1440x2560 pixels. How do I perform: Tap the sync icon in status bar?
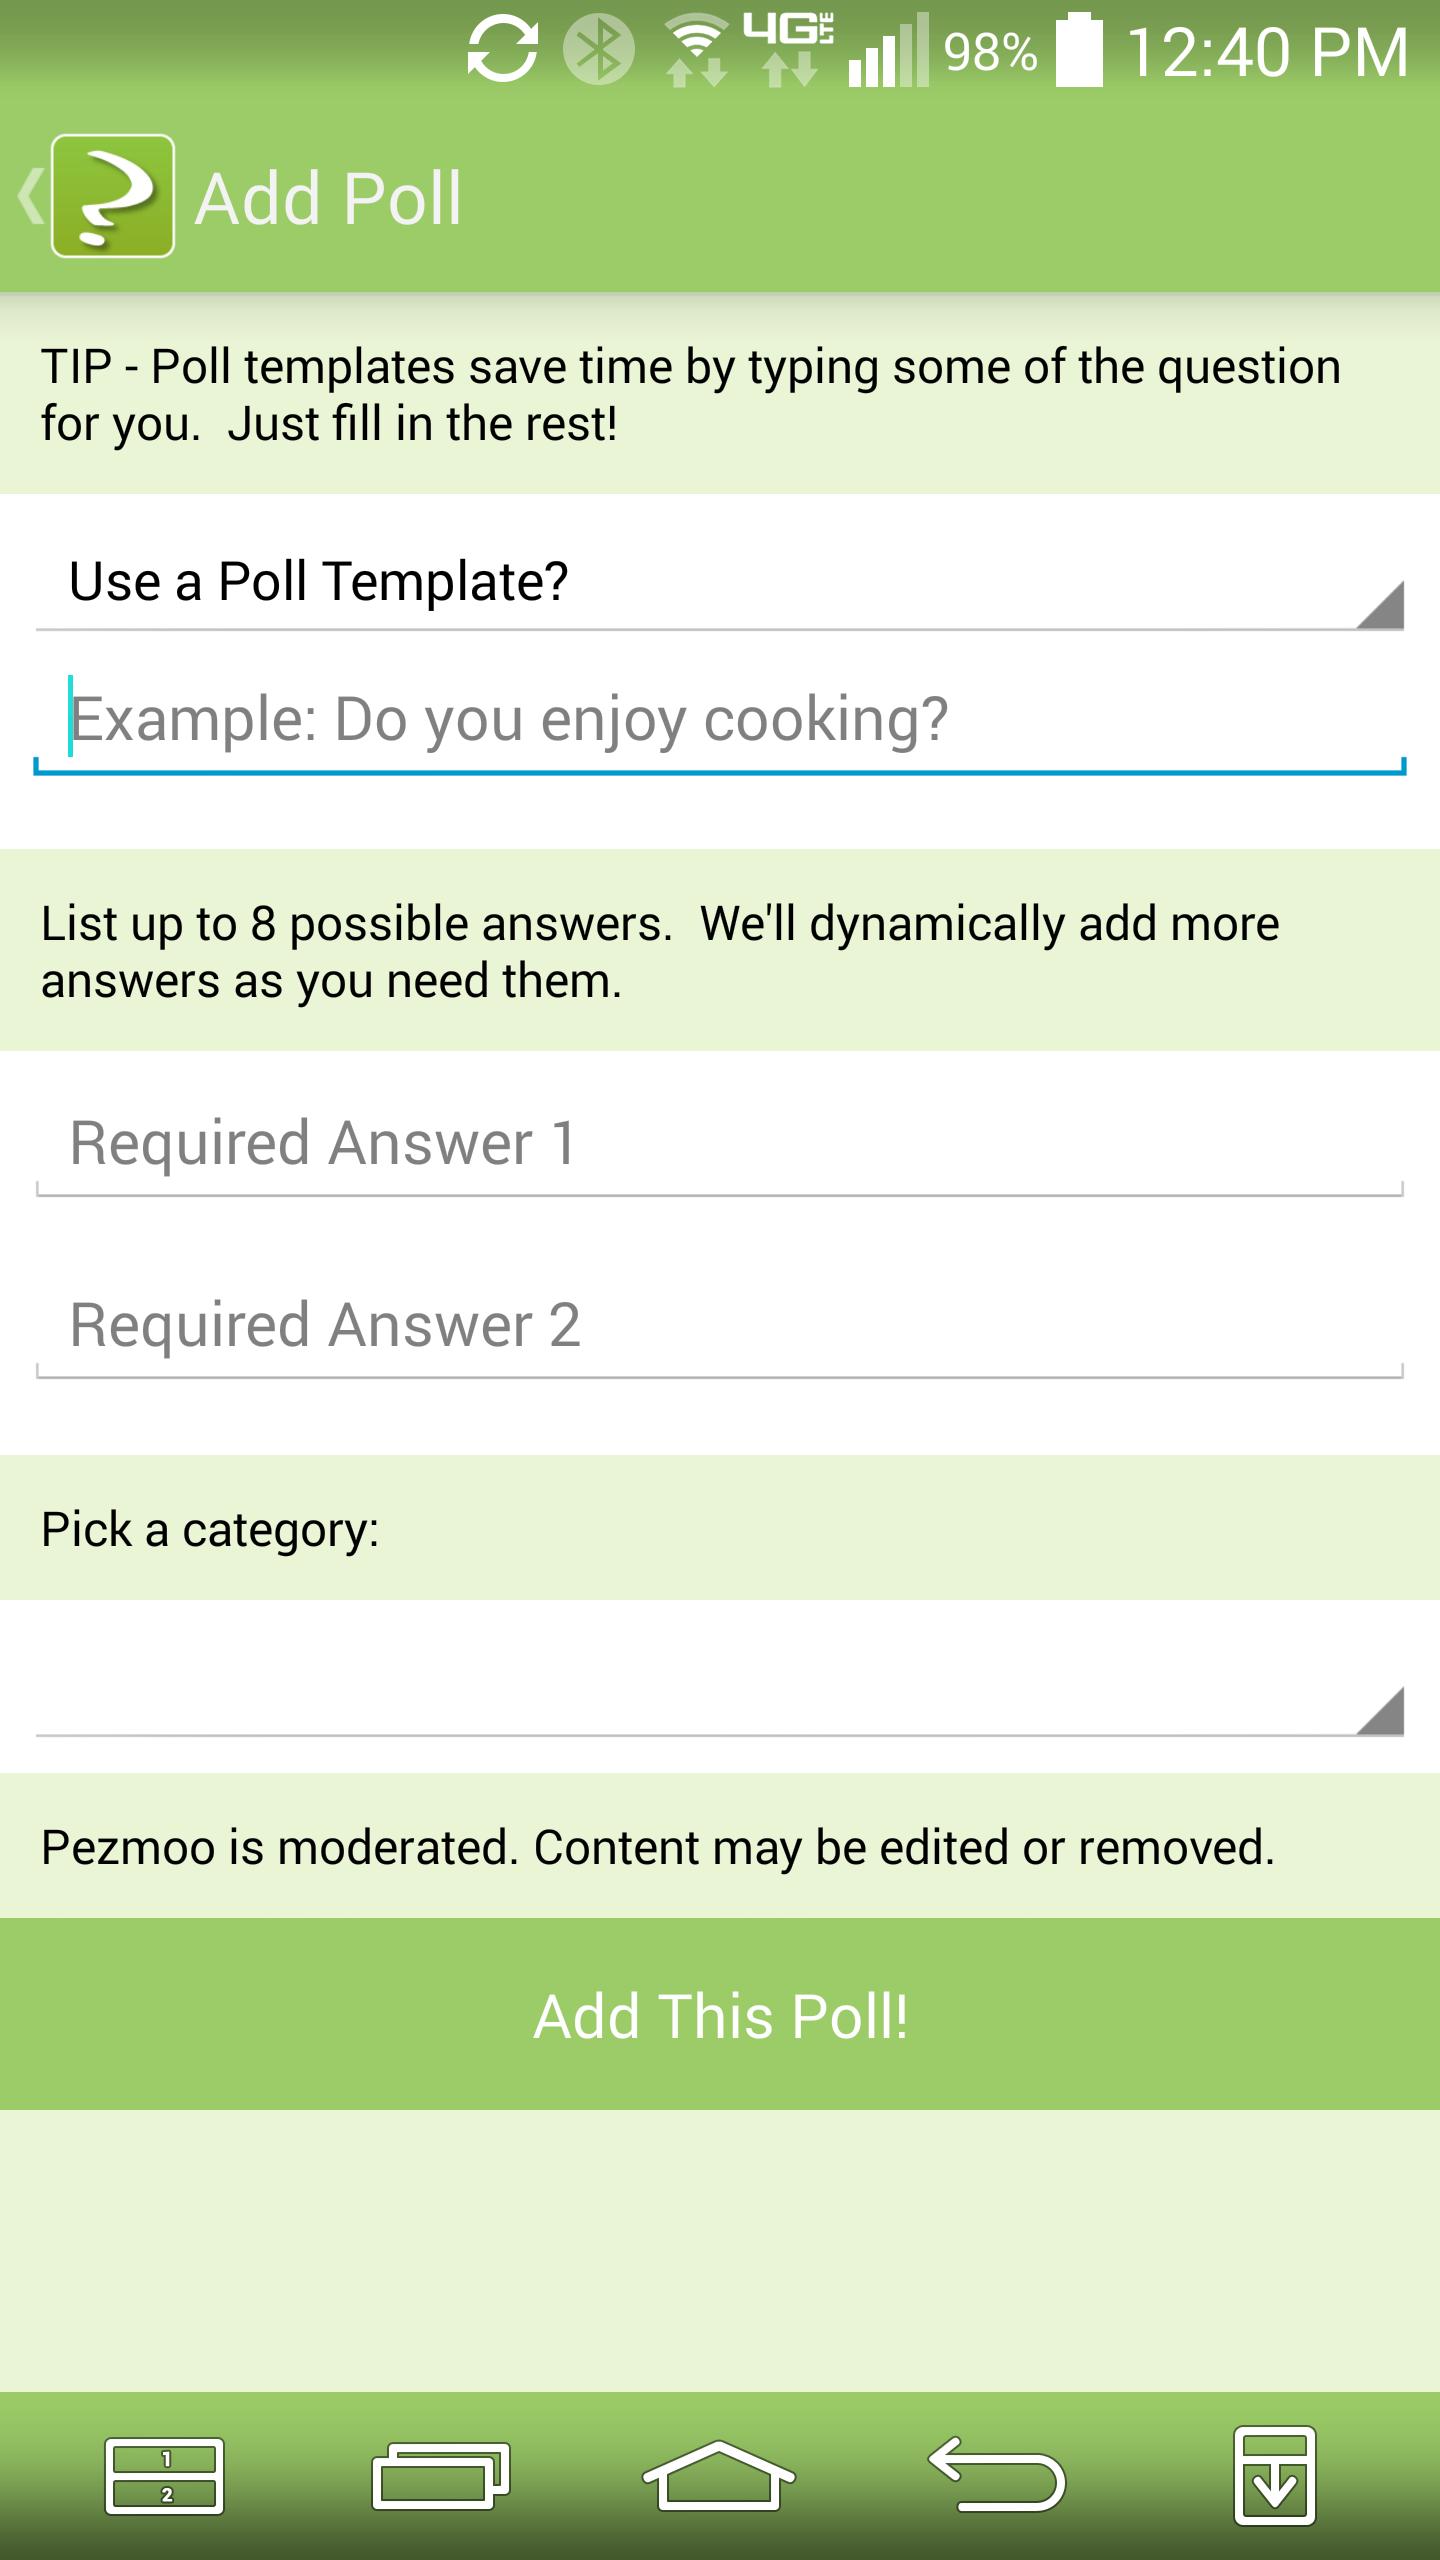pos(502,52)
